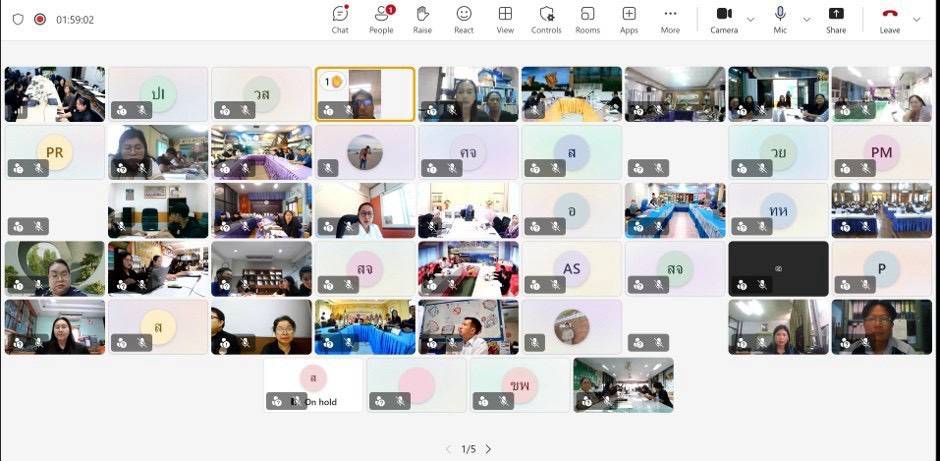Leave the meeting

coord(890,20)
